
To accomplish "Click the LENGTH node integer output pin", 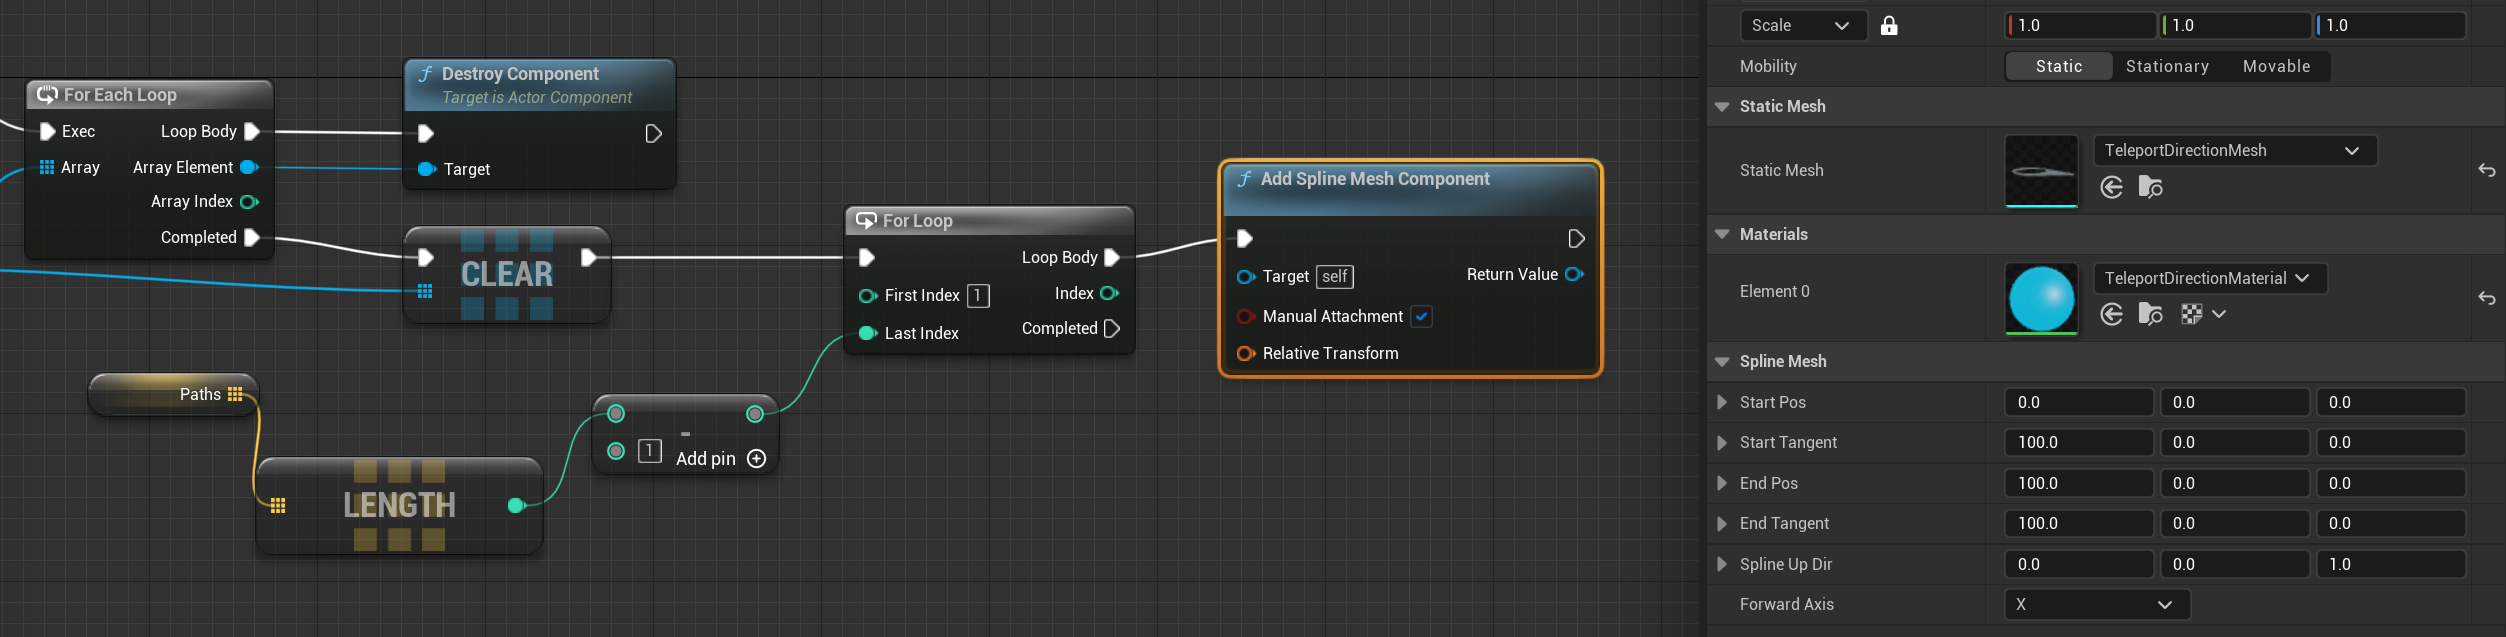I will point(516,505).
